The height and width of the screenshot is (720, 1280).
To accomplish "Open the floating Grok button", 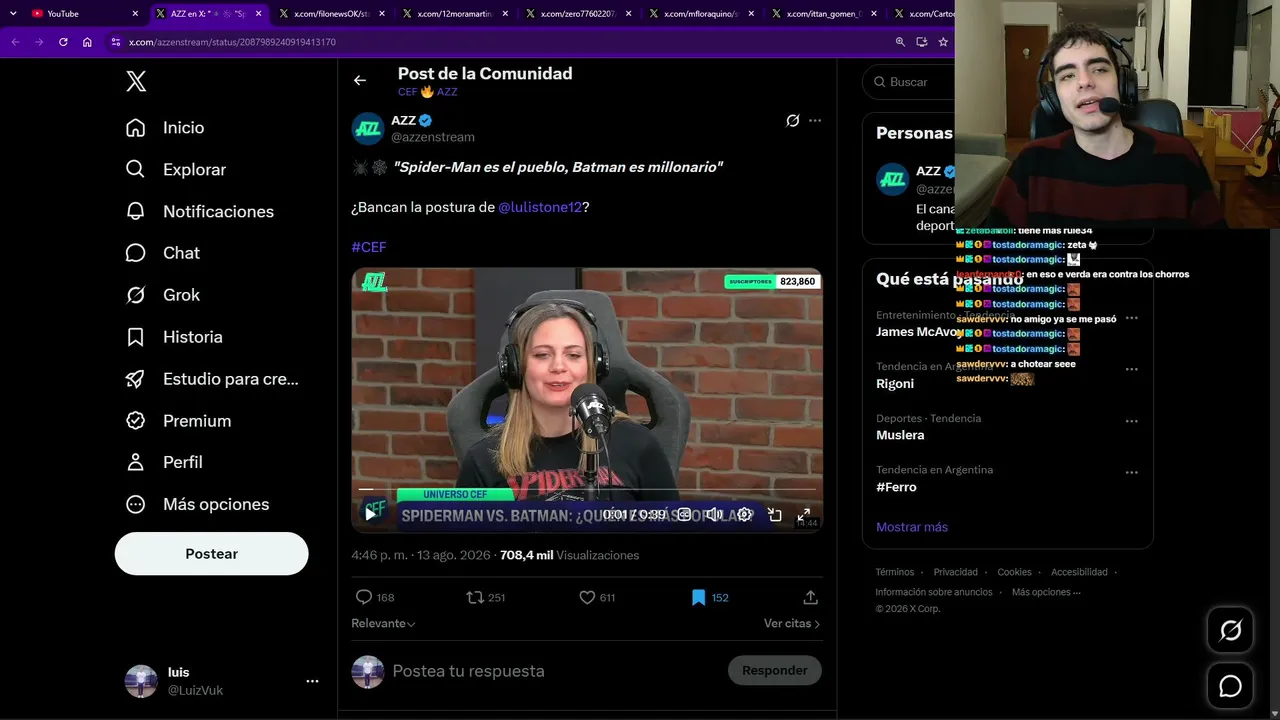I will click(x=1230, y=630).
